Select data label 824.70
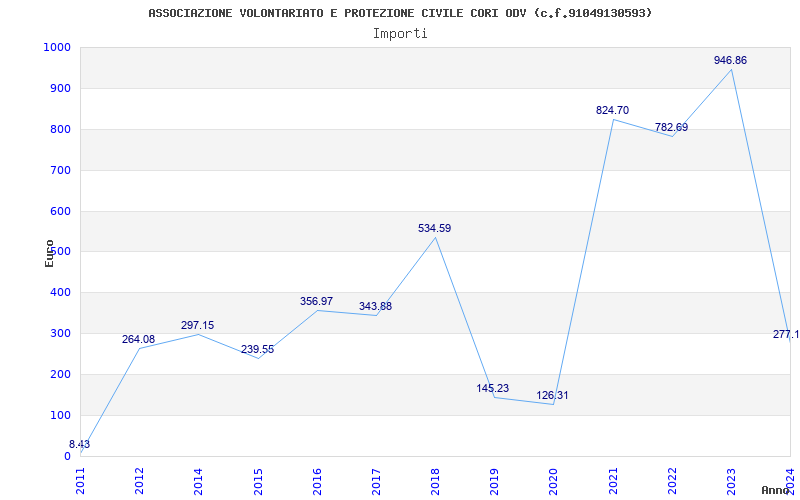Viewport: 800px width, 500px height. tap(613, 110)
